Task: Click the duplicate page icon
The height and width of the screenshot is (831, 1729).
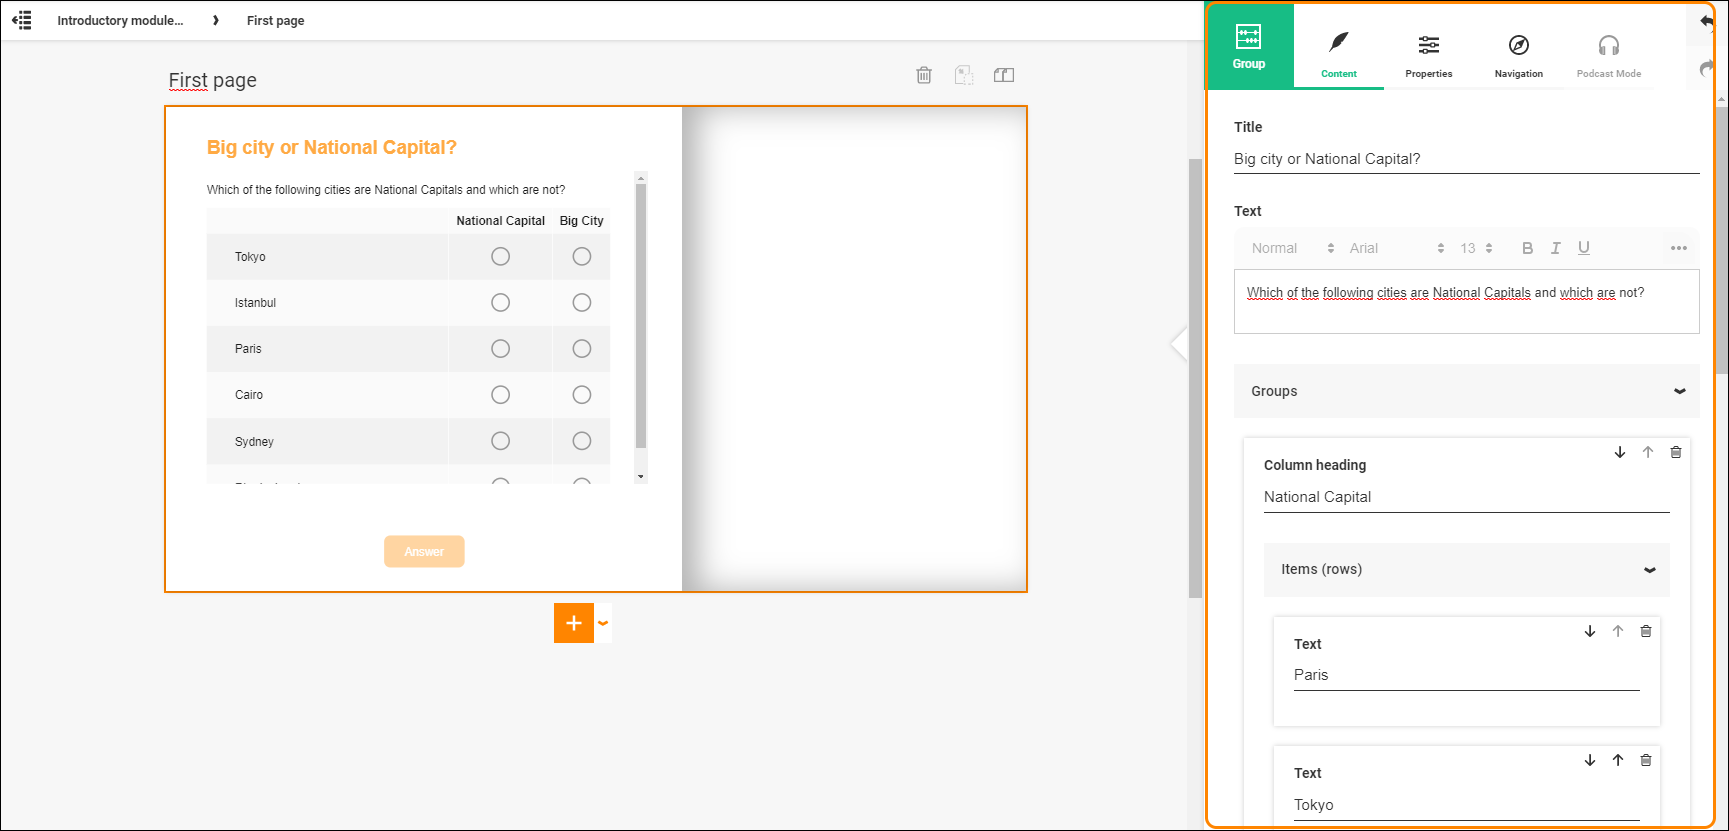Action: (x=964, y=75)
